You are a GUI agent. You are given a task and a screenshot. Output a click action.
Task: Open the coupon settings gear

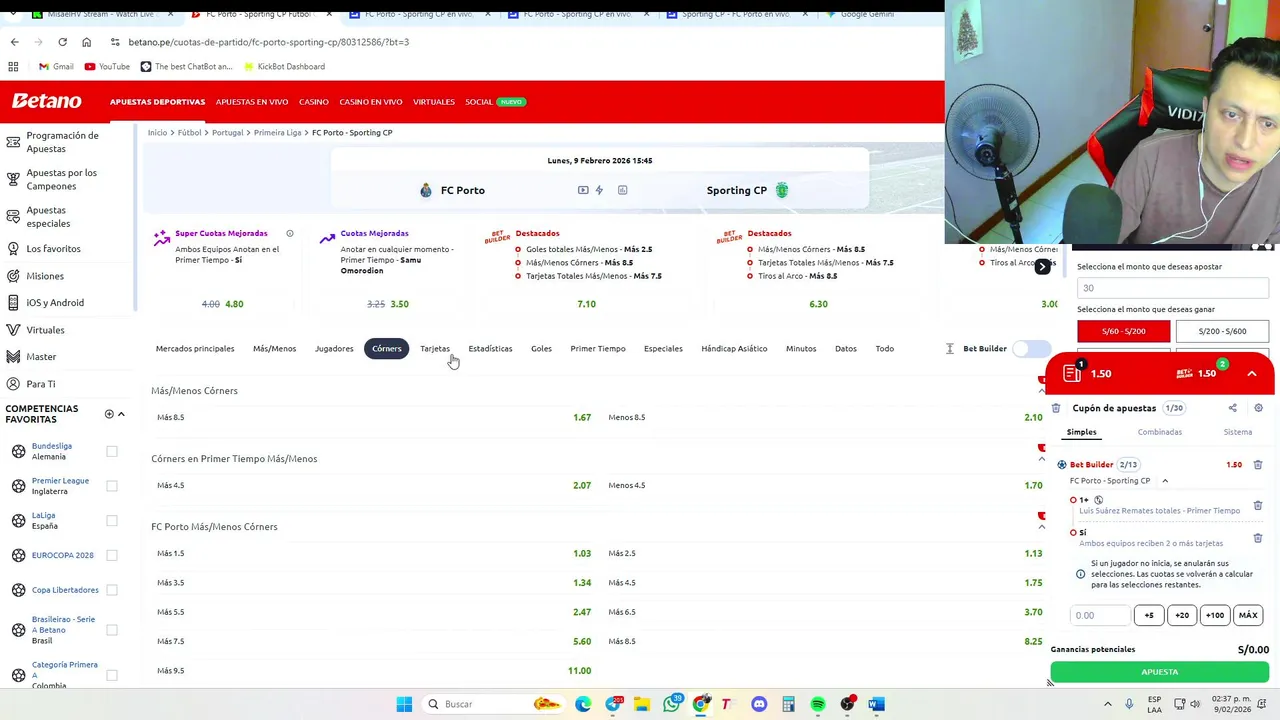point(1258,408)
